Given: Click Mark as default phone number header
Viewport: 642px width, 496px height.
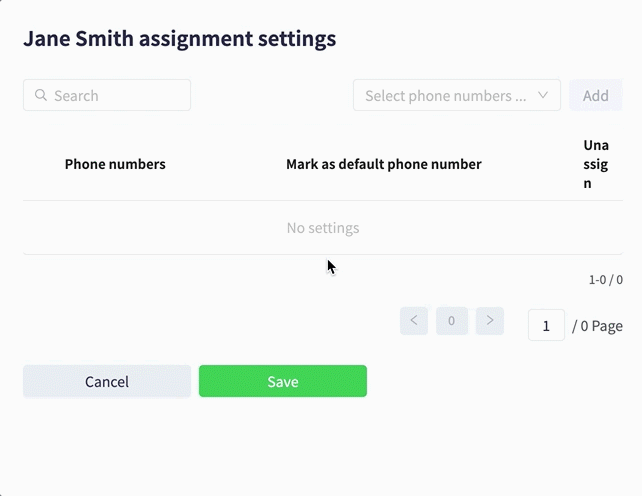Looking at the screenshot, I should 384,164.
